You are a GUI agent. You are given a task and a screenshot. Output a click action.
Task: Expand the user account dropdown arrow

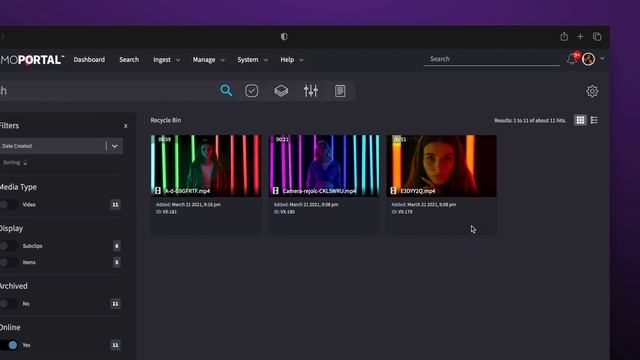tap(602, 59)
